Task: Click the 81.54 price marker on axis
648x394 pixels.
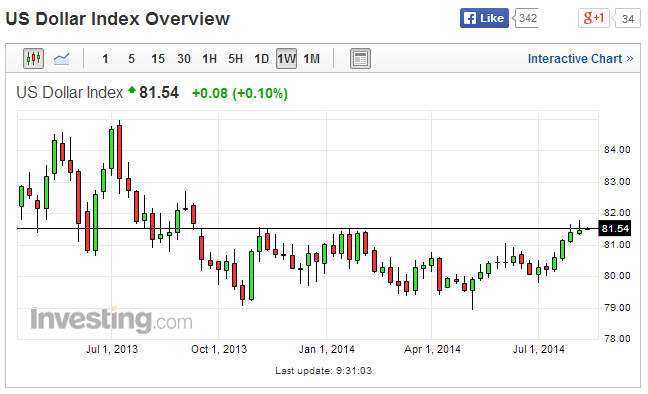Action: (615, 229)
